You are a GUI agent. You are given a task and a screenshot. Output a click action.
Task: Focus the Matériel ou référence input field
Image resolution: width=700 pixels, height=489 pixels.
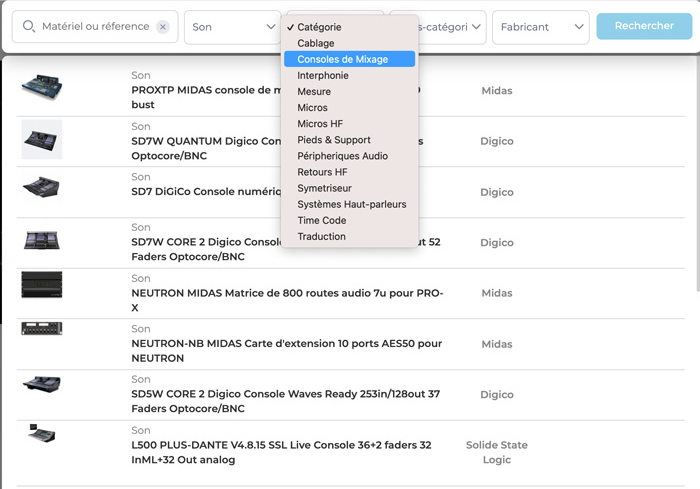(96, 27)
